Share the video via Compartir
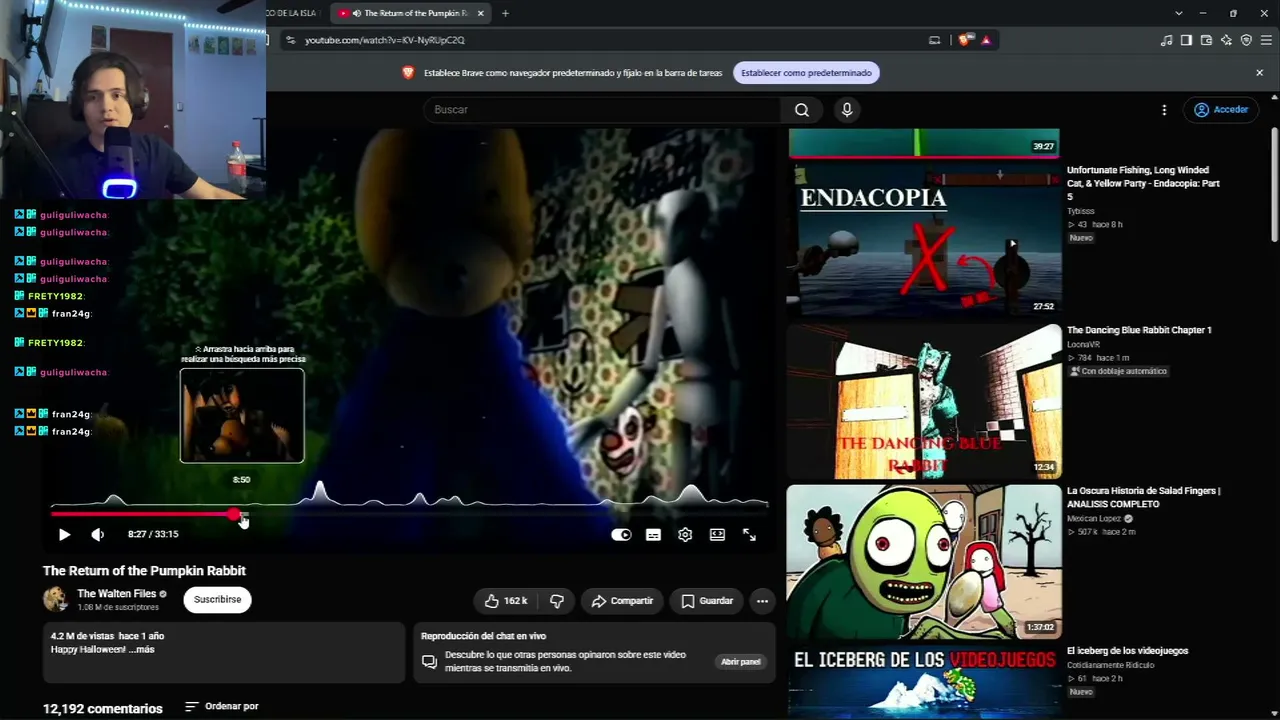The height and width of the screenshot is (720, 1280). (622, 601)
